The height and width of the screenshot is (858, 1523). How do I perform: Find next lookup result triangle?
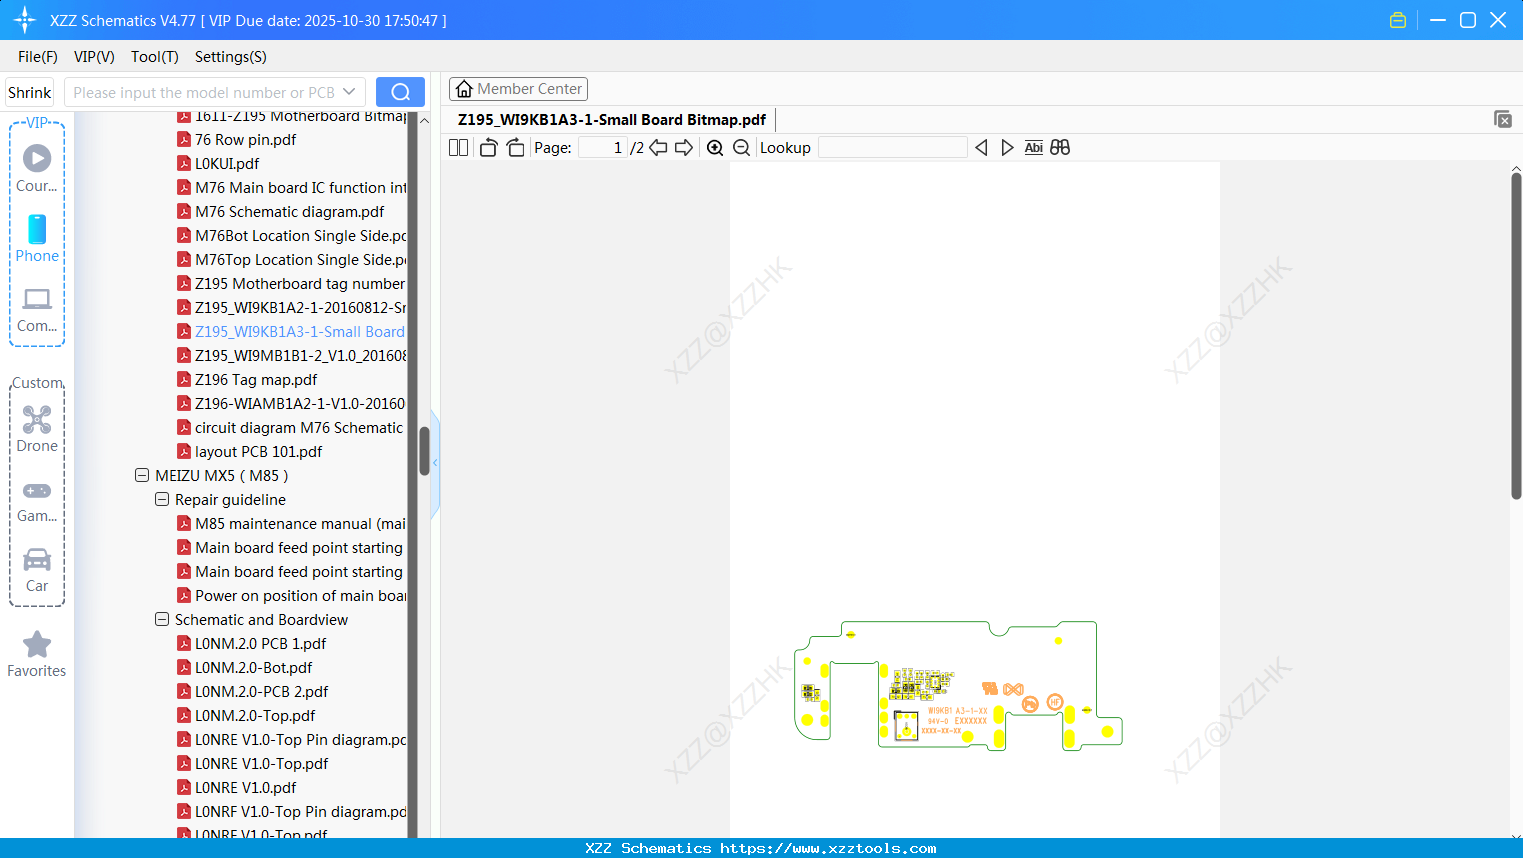[x=1007, y=148]
